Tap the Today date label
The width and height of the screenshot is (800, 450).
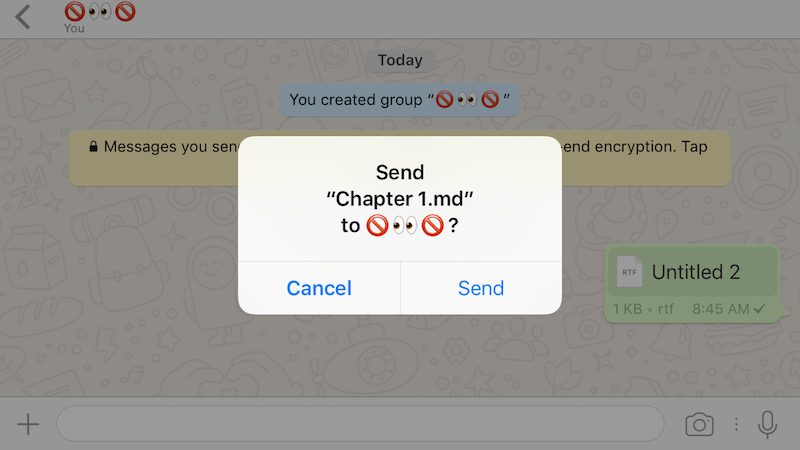400,60
